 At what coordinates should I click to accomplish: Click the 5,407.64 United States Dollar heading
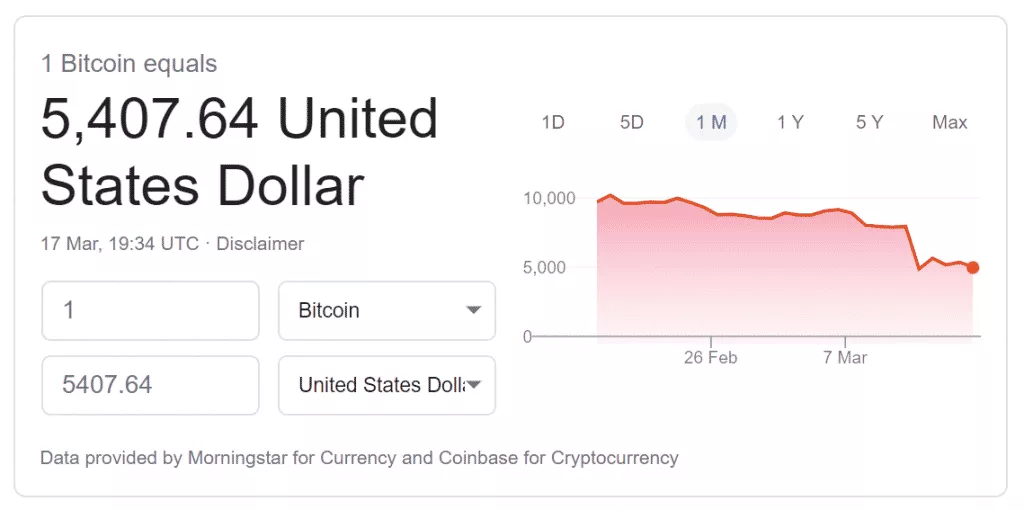pyautogui.click(x=240, y=152)
